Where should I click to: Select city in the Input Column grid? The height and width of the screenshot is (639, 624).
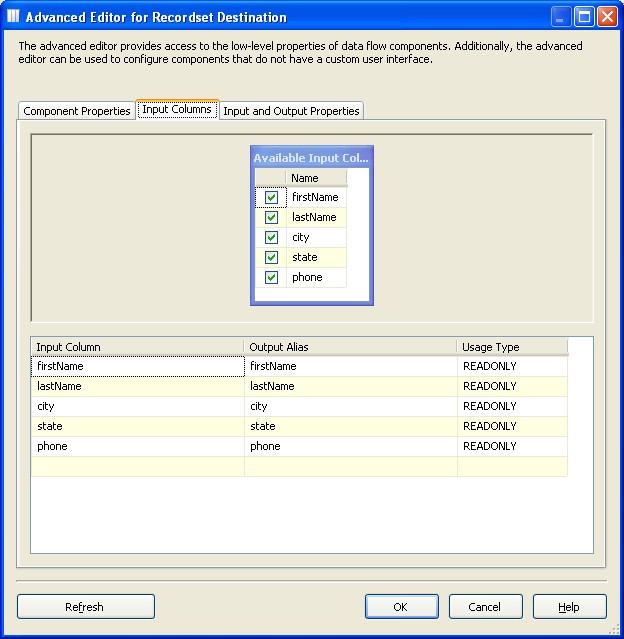point(138,406)
